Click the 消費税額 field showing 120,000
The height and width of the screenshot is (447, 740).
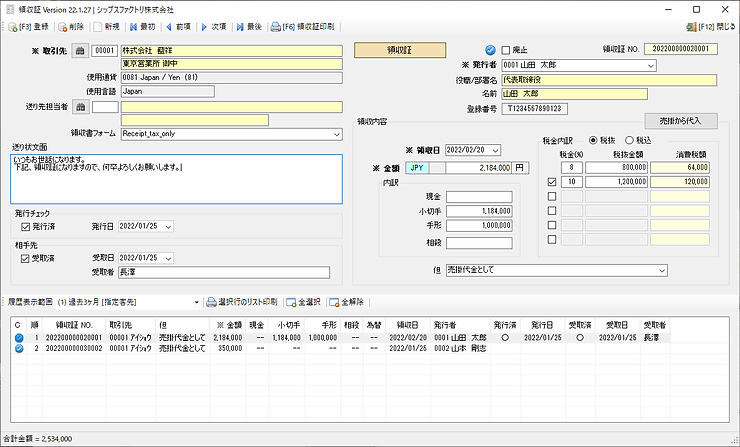pyautogui.click(x=680, y=182)
